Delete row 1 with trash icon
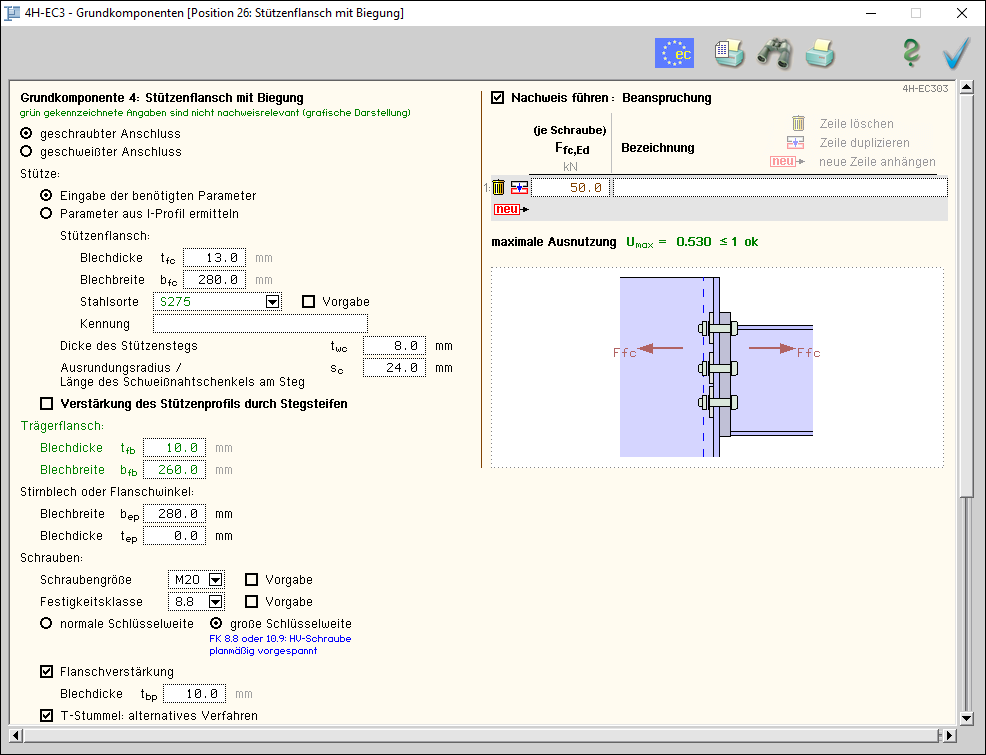This screenshot has width=986, height=755. pyautogui.click(x=499, y=187)
